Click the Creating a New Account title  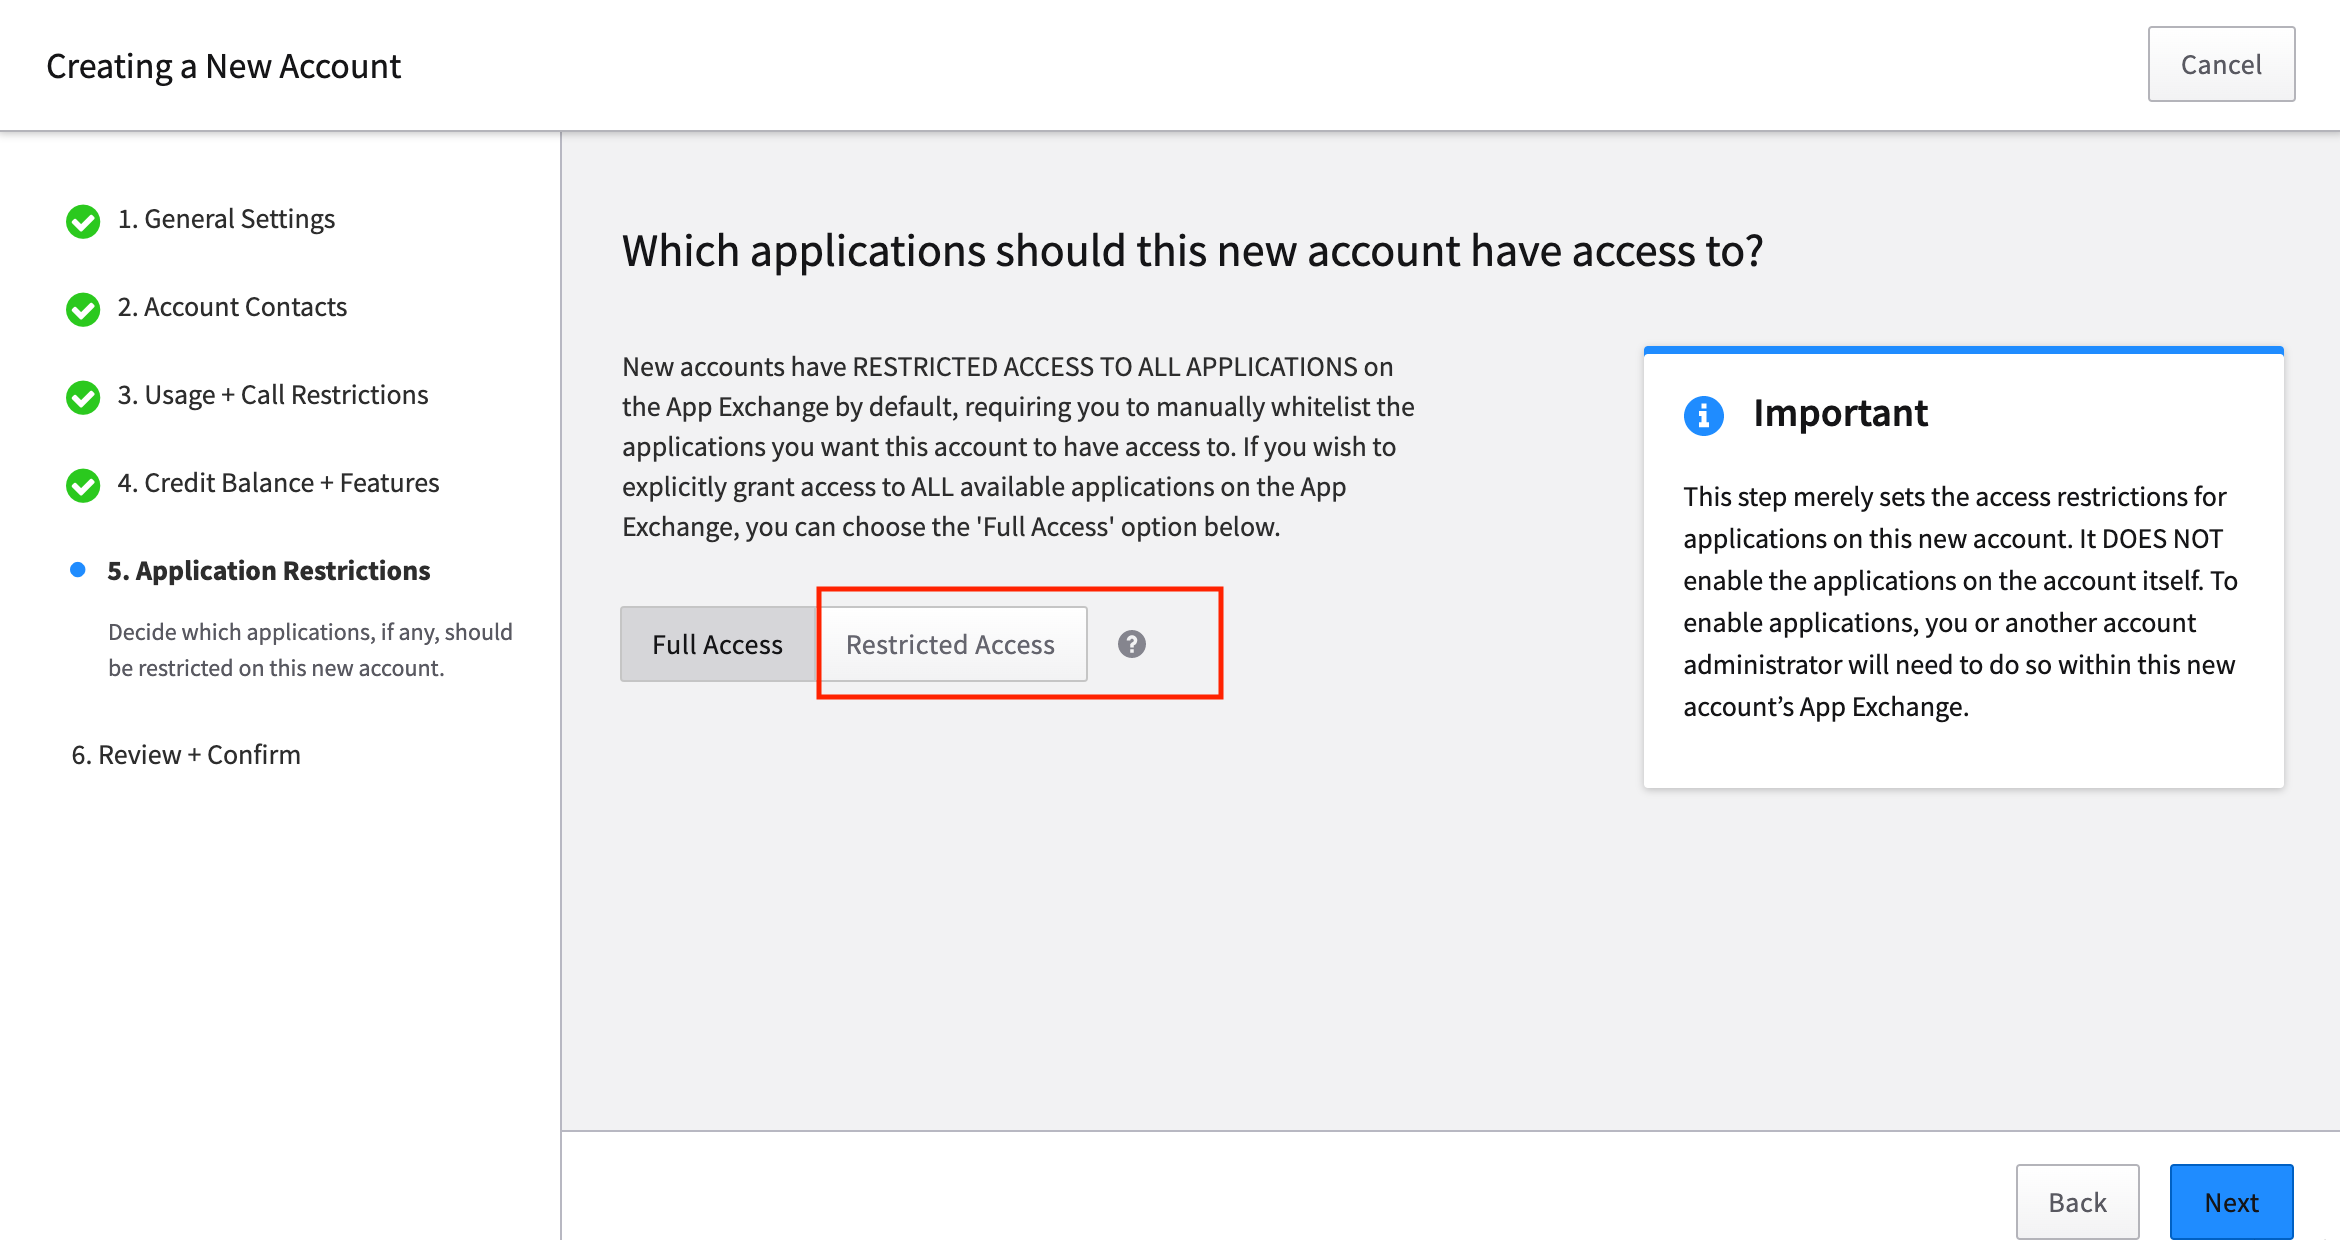(223, 66)
